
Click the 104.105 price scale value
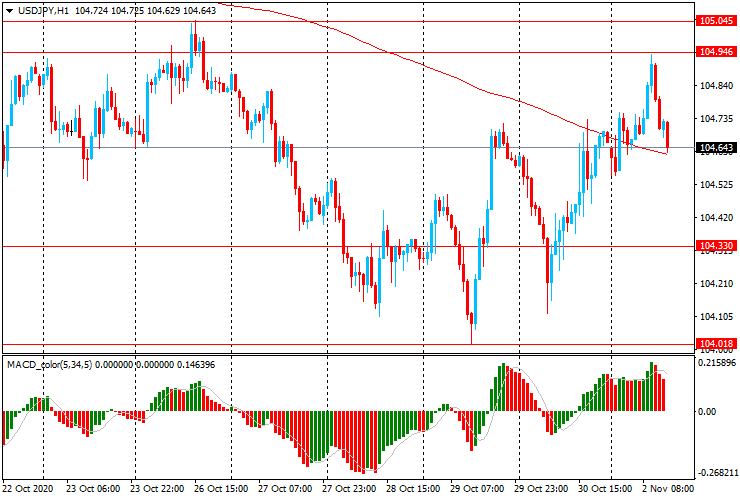click(716, 317)
